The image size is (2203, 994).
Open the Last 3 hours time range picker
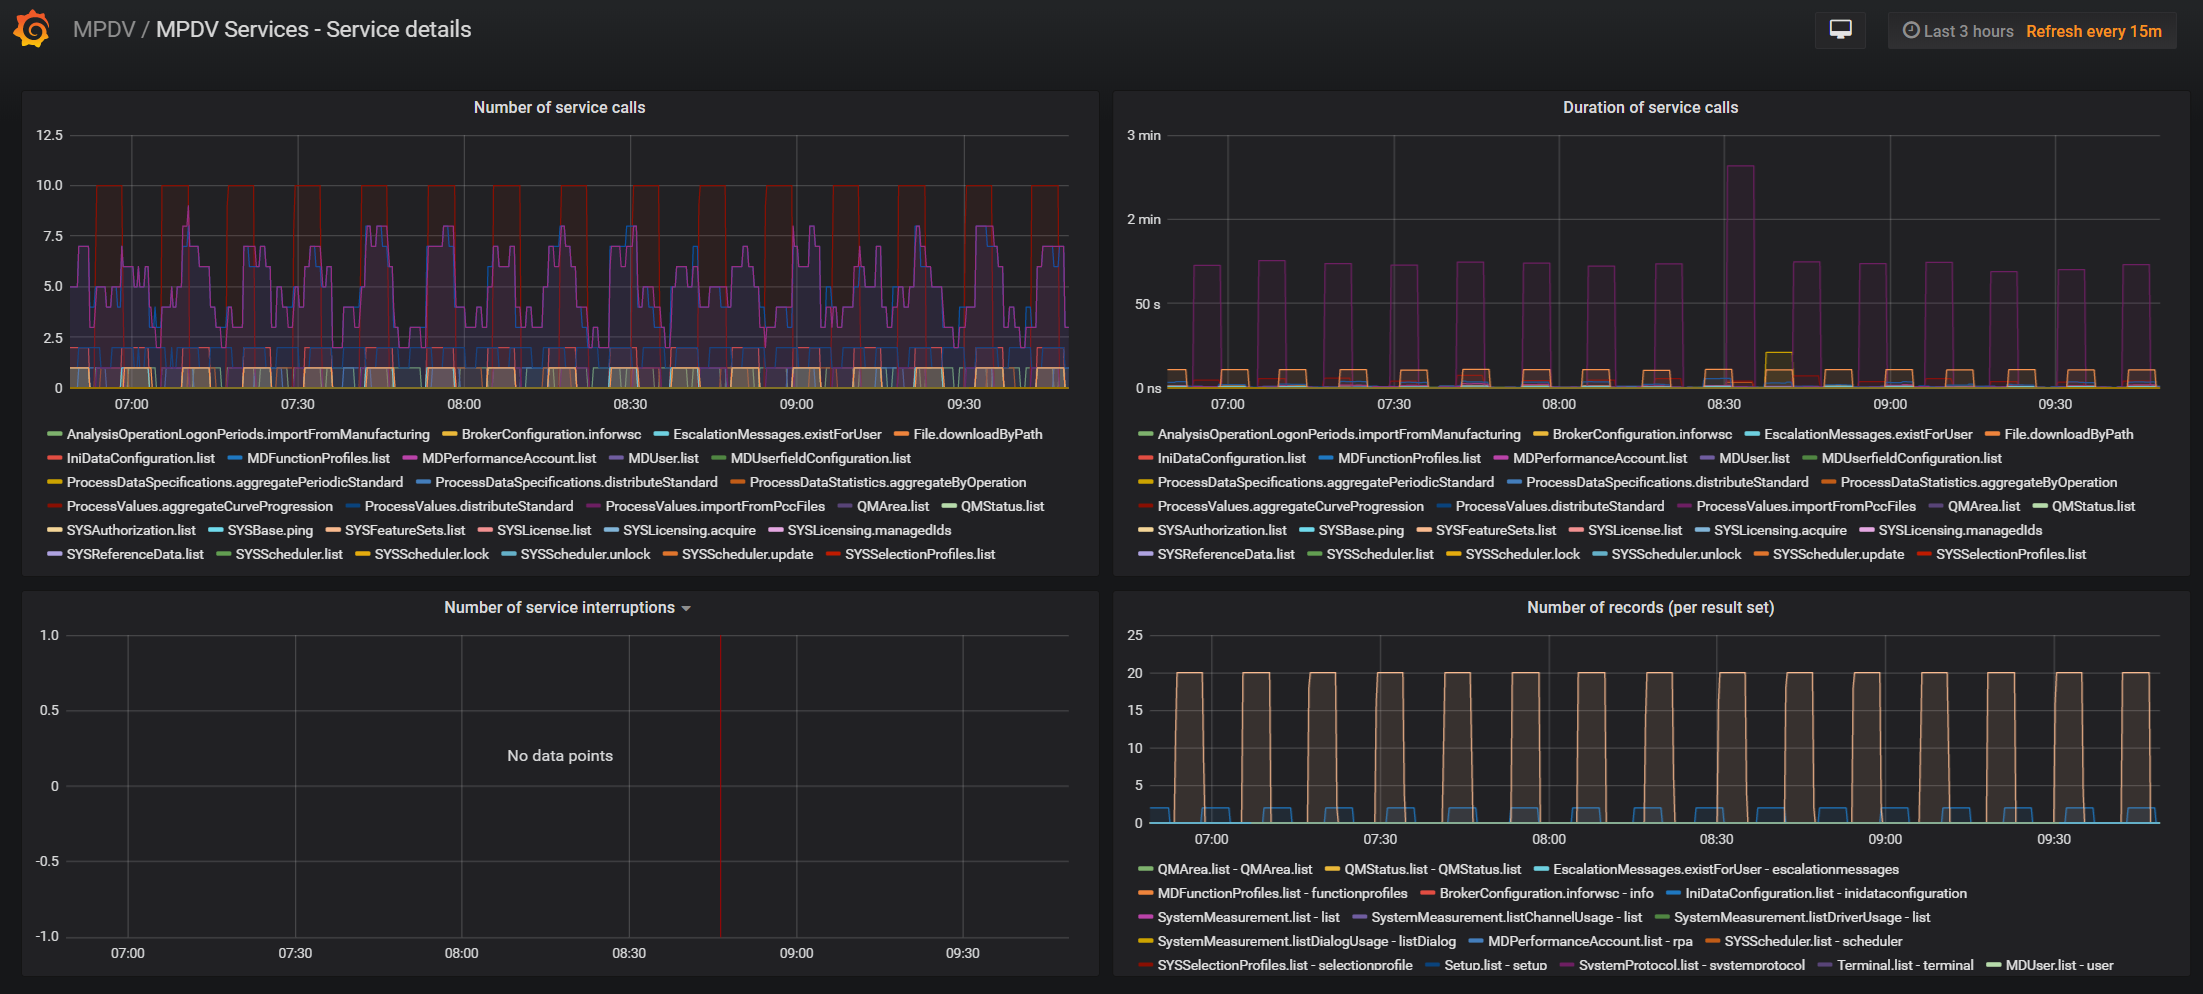point(1958,31)
